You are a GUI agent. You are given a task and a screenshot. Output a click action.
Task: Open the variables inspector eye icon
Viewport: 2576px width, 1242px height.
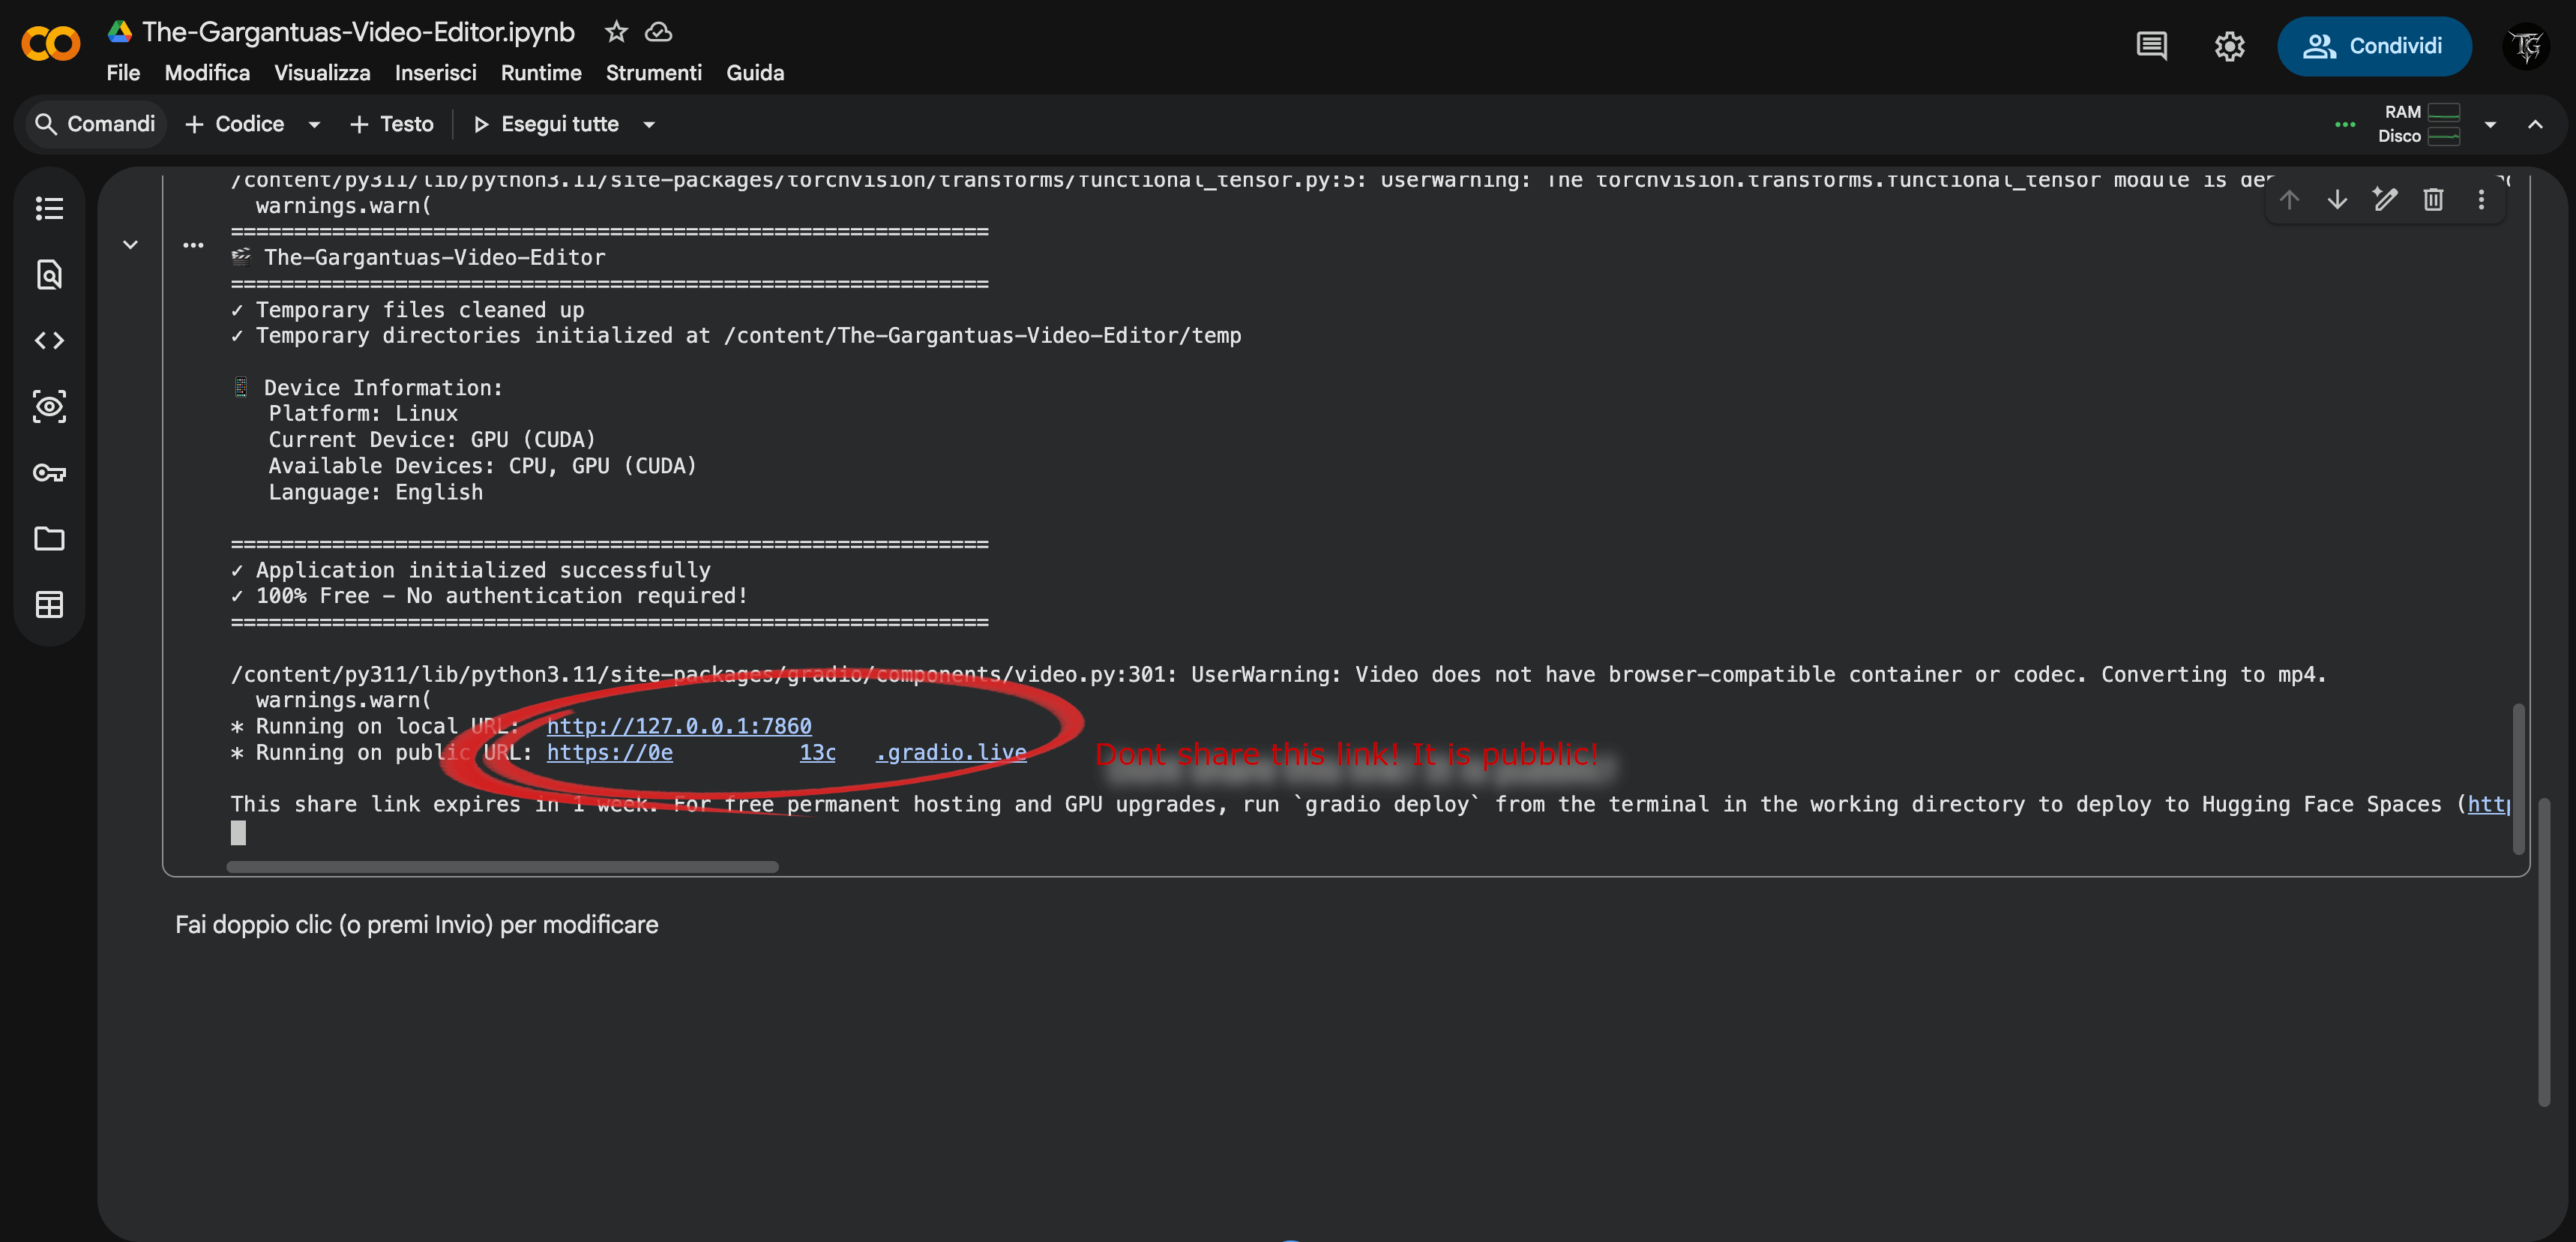point(49,406)
